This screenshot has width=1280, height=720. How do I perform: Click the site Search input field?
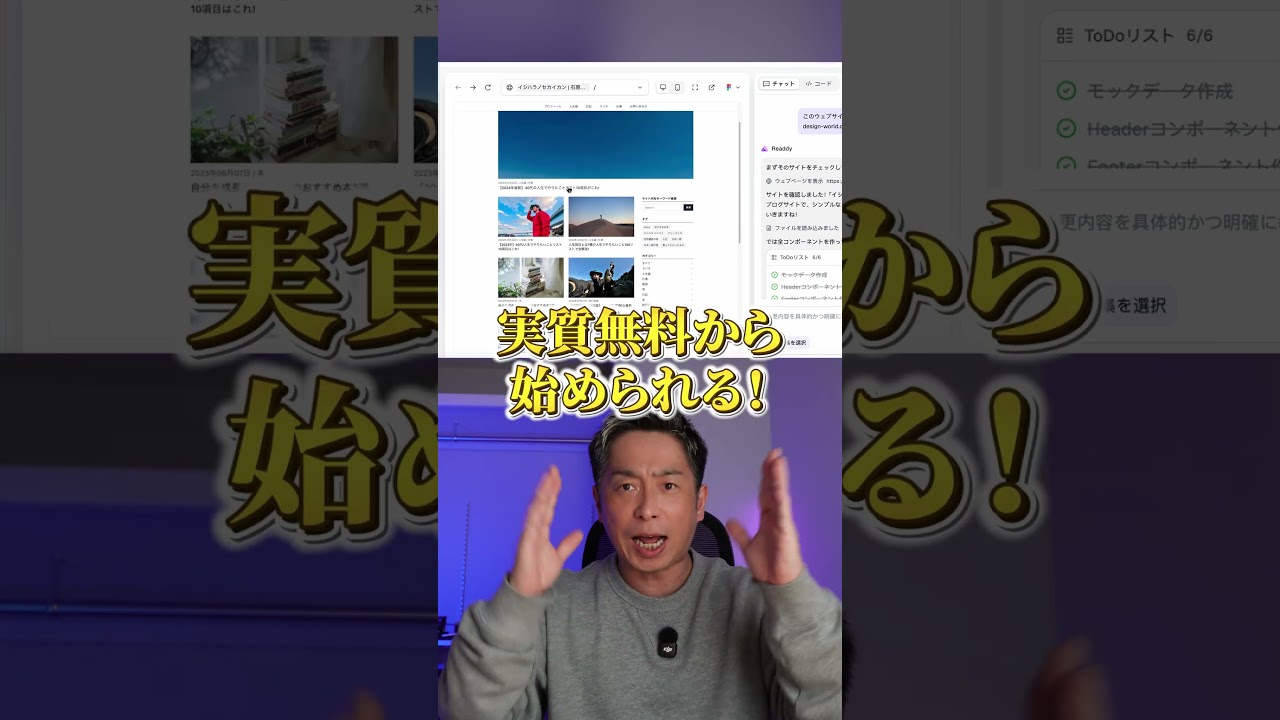(x=662, y=207)
